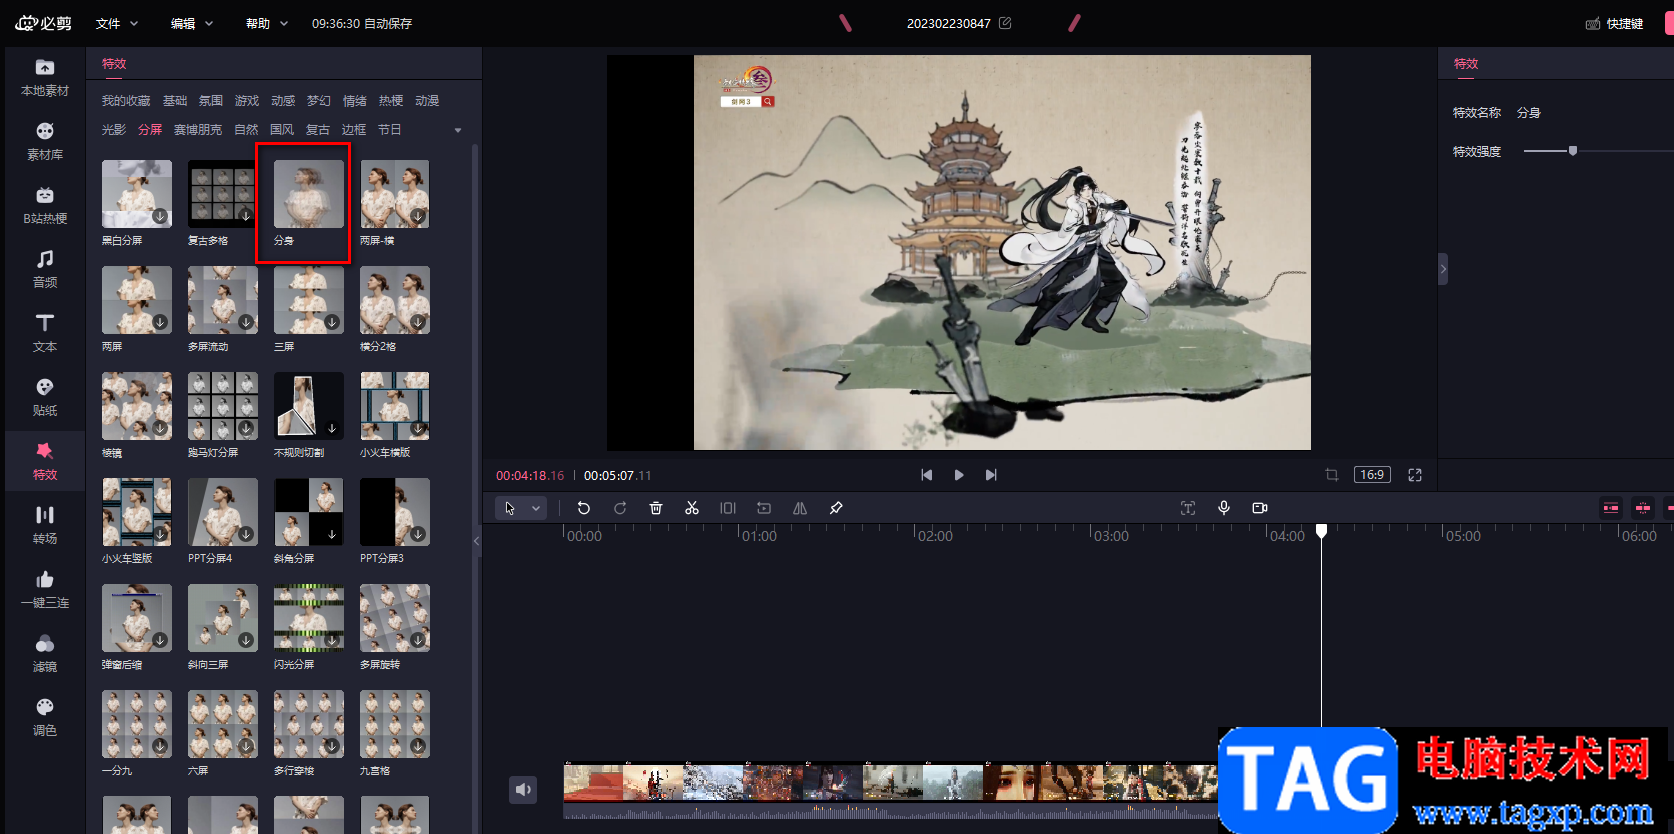Open the 音频 audio panel in sidebar
This screenshot has width=1674, height=834.
[x=45, y=269]
